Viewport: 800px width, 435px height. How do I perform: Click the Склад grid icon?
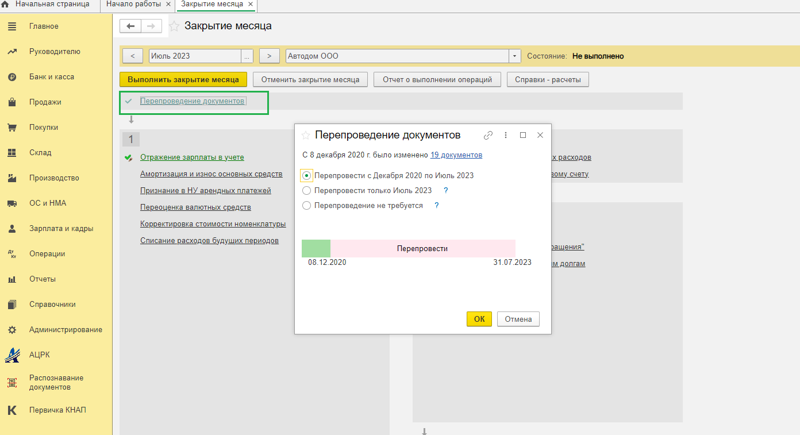coord(12,152)
